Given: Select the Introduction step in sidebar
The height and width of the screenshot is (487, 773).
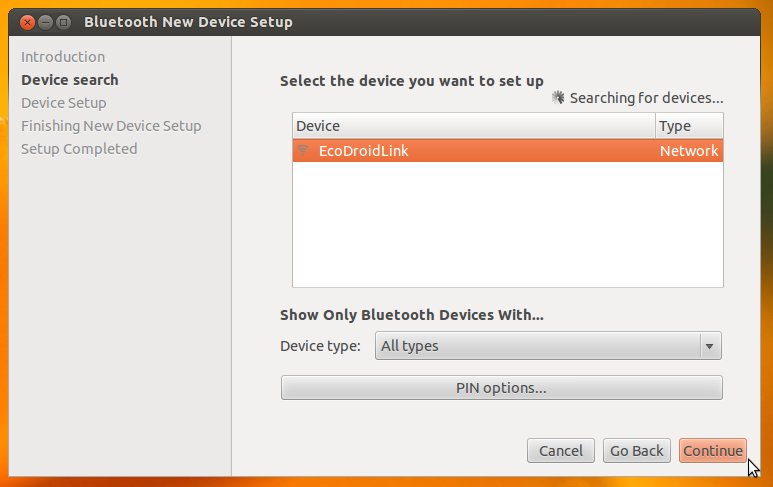Looking at the screenshot, I should [x=63, y=57].
